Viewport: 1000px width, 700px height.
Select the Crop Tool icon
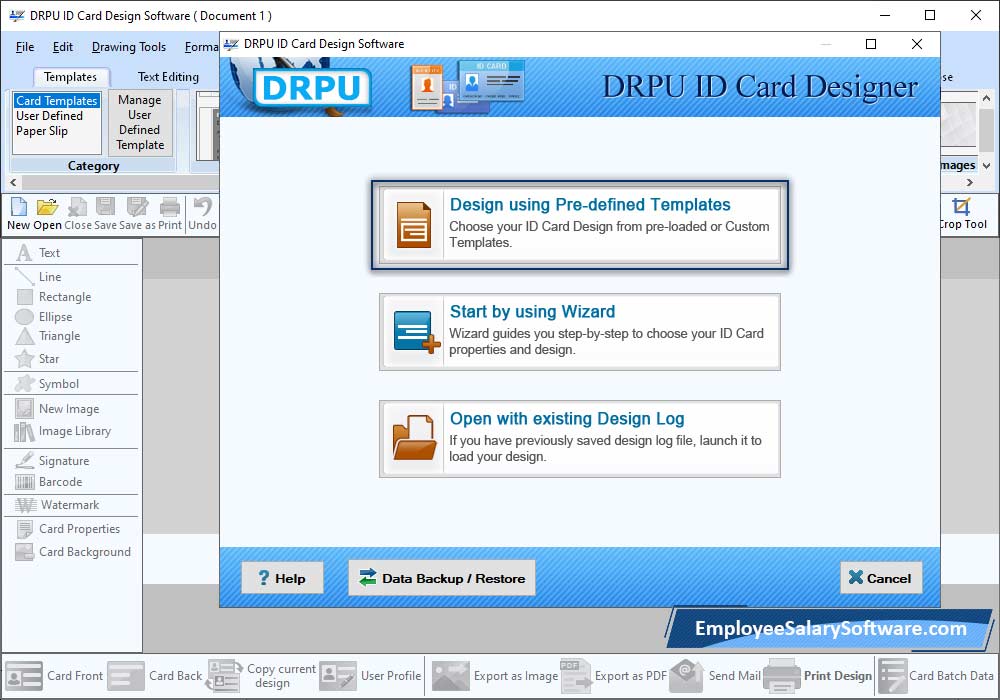click(961, 207)
